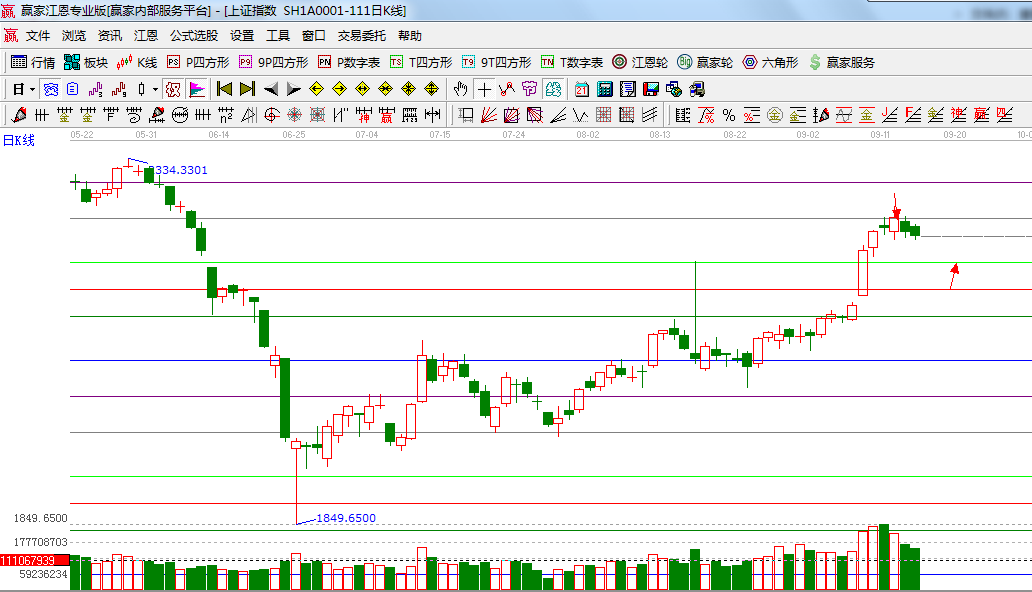Click the calendar date icon
1032x592 pixels.
tap(582, 89)
